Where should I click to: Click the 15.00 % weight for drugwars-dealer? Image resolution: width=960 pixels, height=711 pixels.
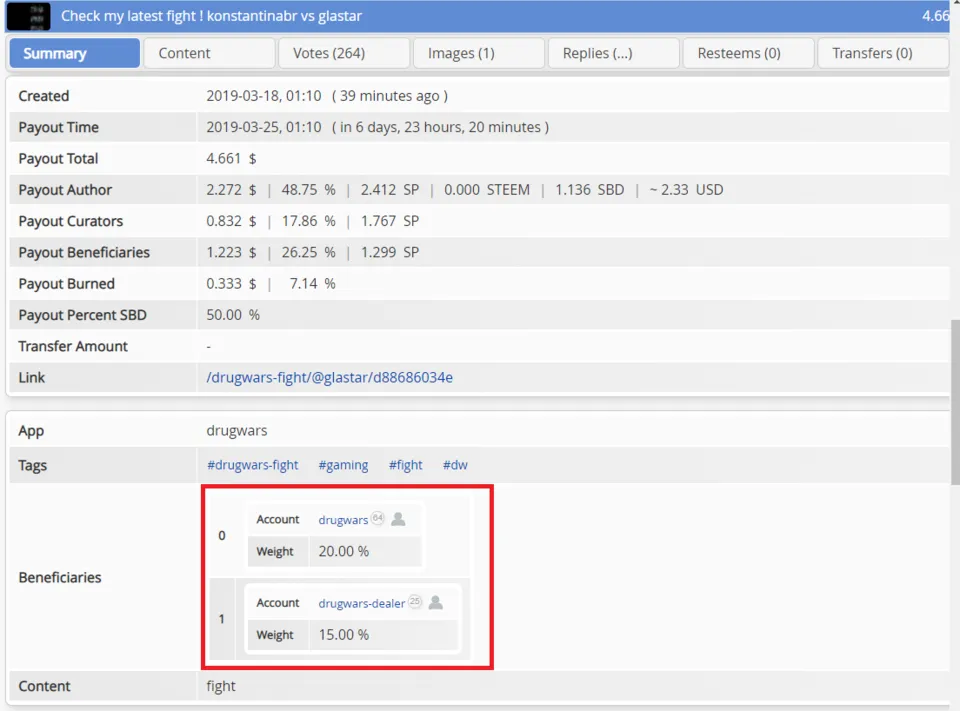tap(343, 635)
